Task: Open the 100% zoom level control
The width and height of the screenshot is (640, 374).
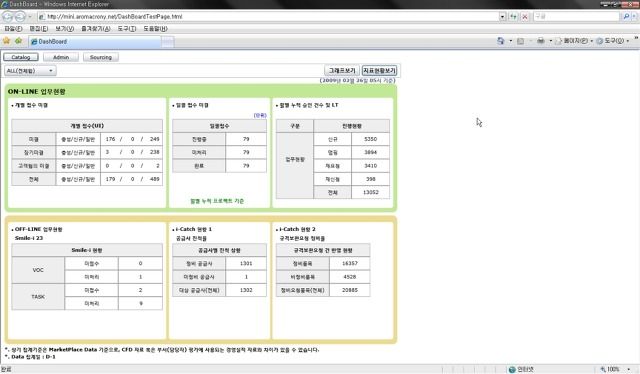Action: (615, 370)
